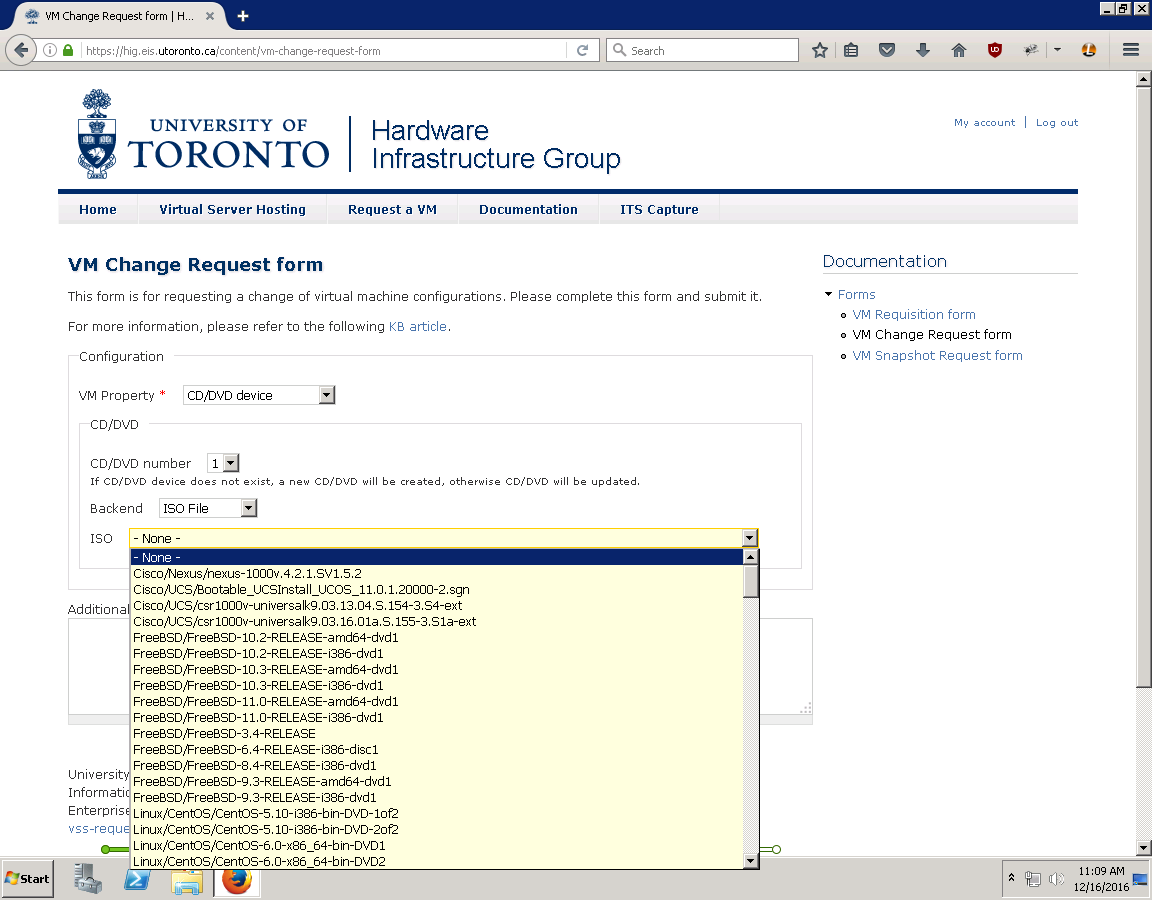Screen dimensions: 1152x900
Task: Open the network tray icon
Action: [x=1032, y=879]
